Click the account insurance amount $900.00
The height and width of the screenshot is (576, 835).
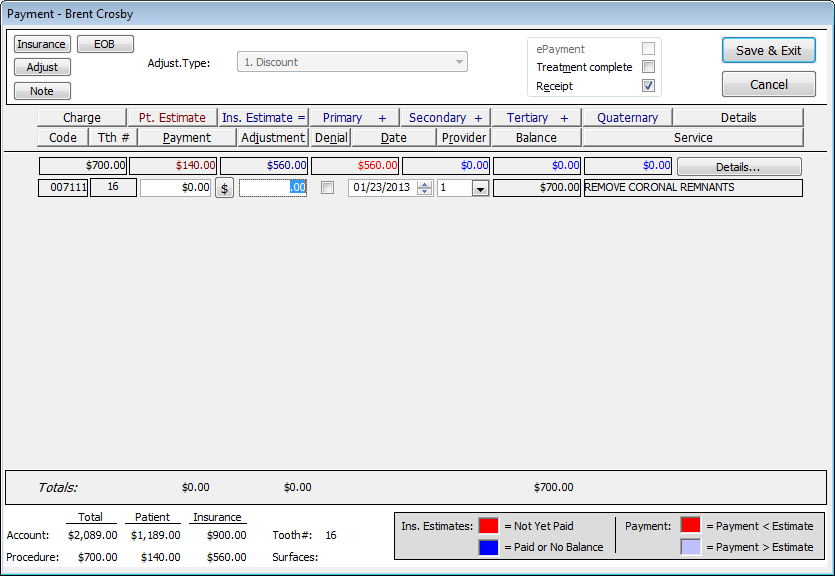[226, 535]
